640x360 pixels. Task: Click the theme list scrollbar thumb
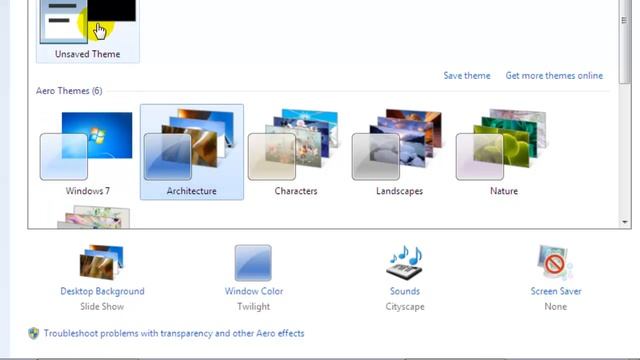pyautogui.click(x=624, y=41)
